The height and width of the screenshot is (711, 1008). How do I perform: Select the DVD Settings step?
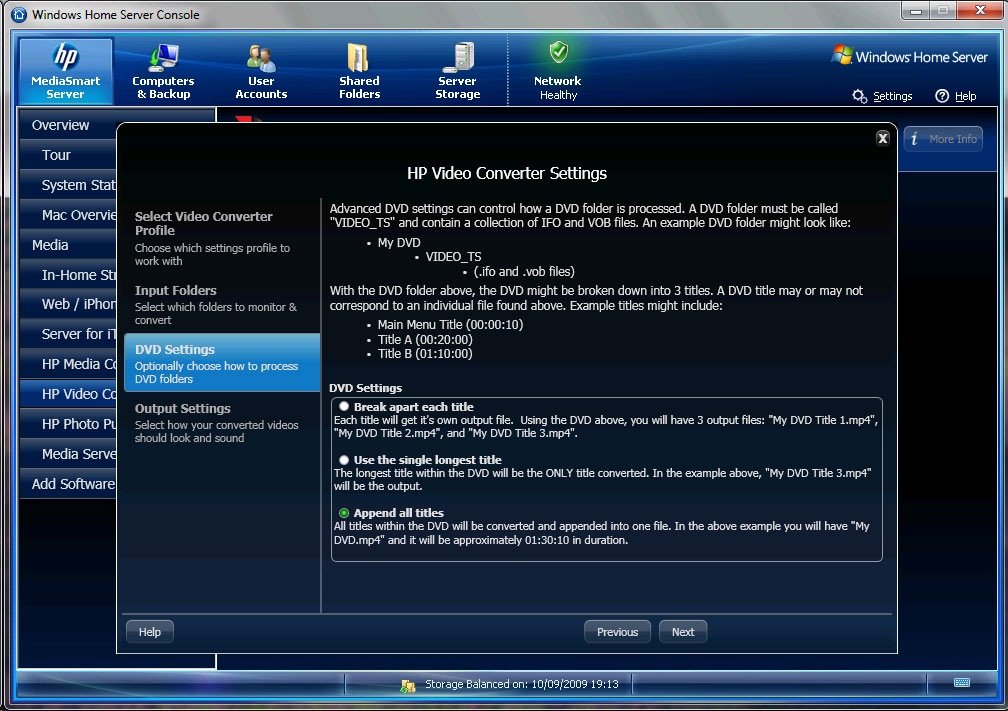coord(222,363)
